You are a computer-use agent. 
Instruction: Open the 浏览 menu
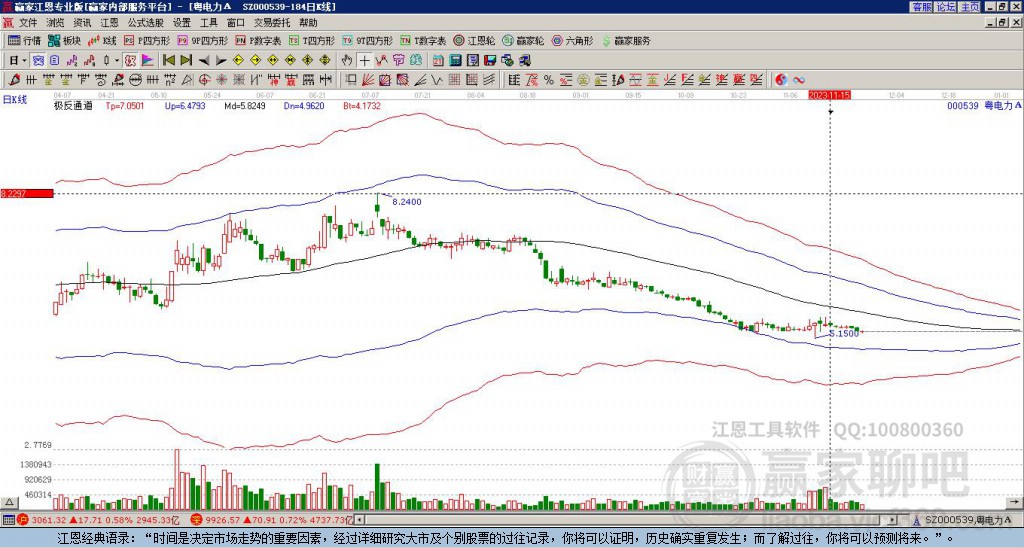point(55,23)
